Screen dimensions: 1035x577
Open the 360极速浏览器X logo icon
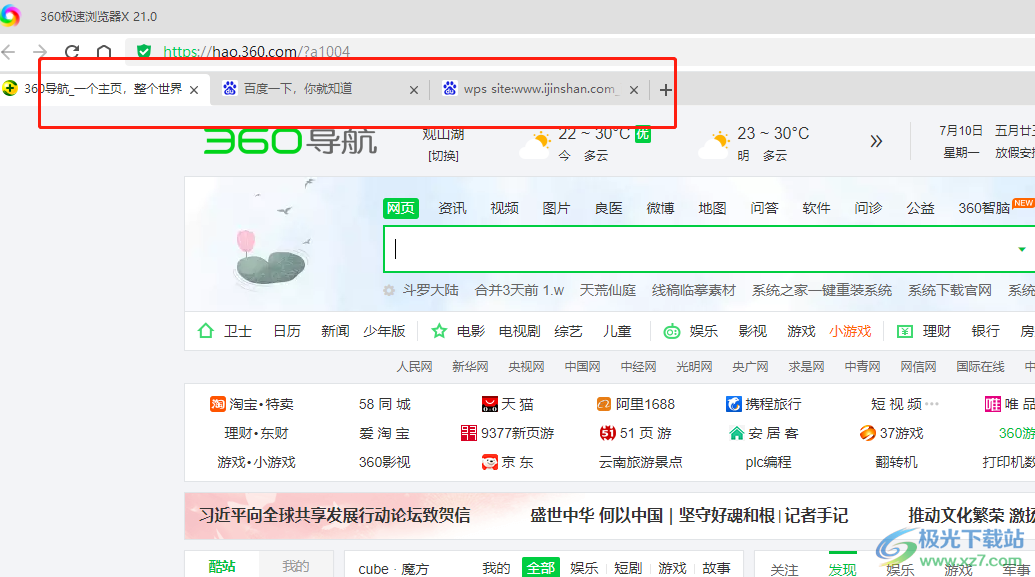(x=10, y=16)
